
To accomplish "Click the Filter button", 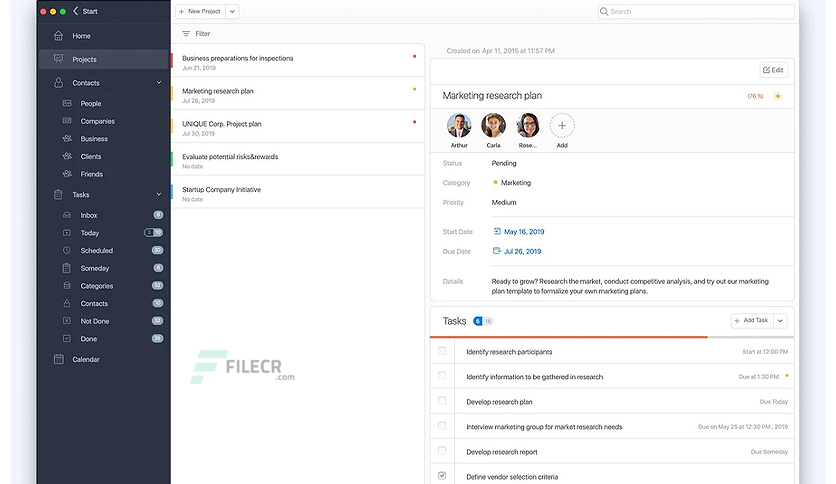I will tap(196, 34).
